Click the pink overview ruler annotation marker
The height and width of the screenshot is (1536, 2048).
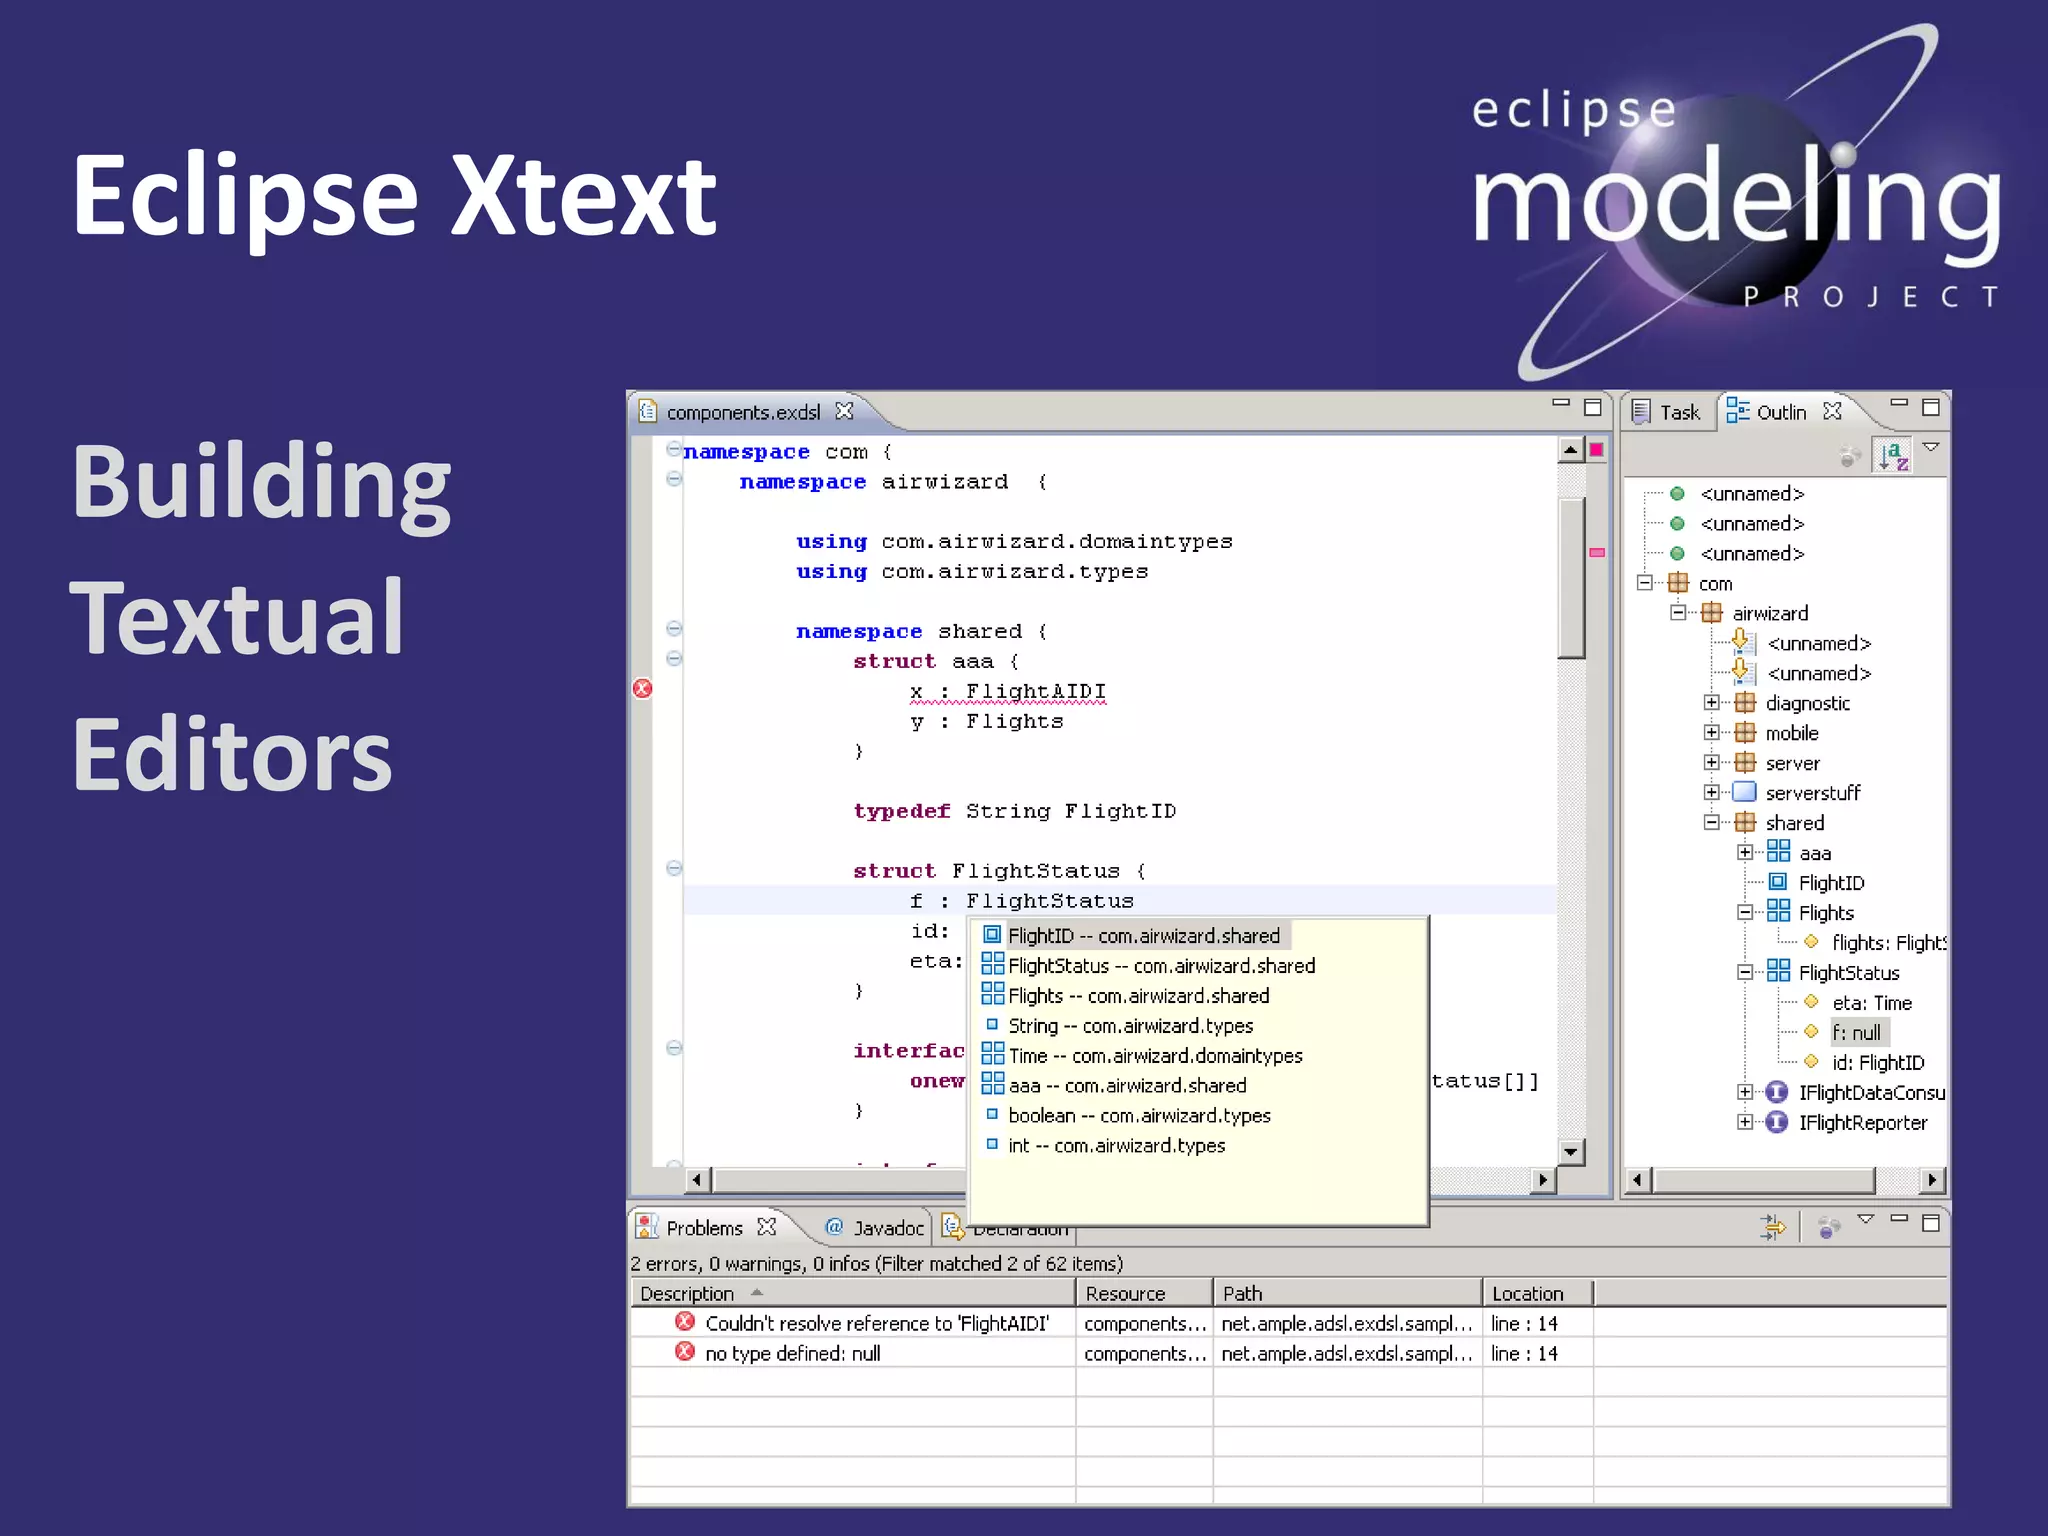1597,552
